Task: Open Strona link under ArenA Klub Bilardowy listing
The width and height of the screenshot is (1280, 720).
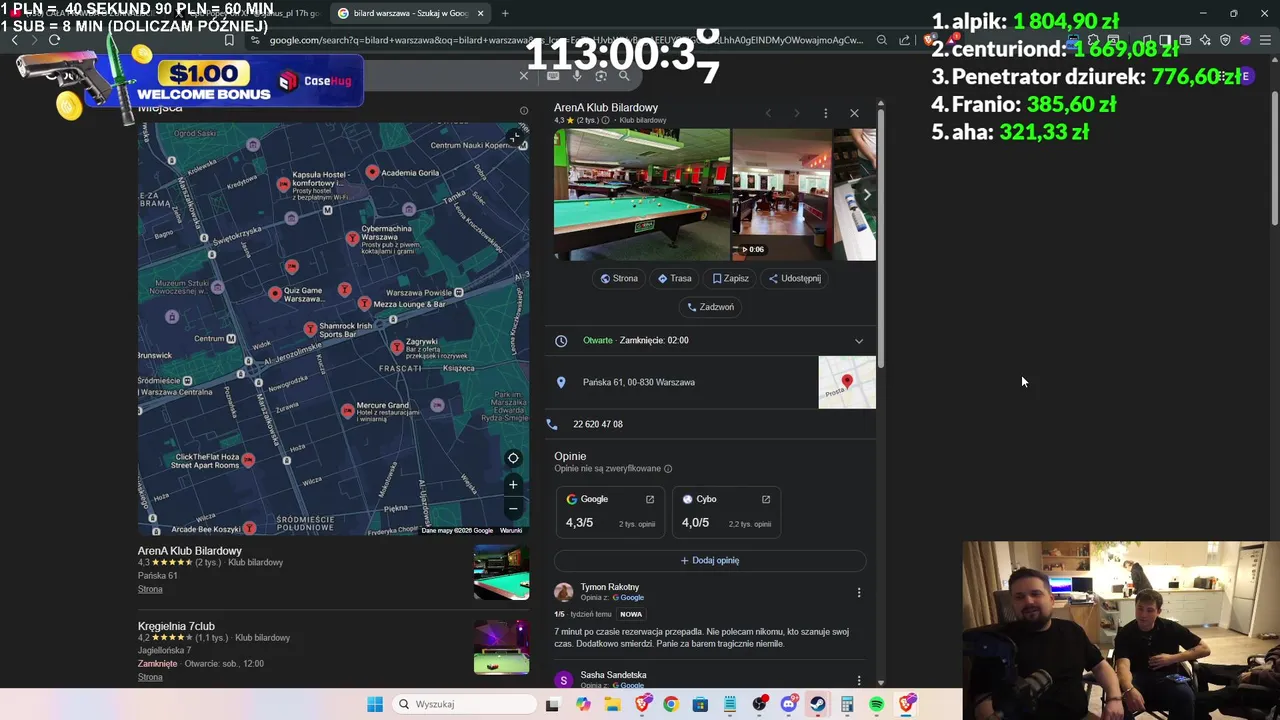Action: click(x=150, y=589)
